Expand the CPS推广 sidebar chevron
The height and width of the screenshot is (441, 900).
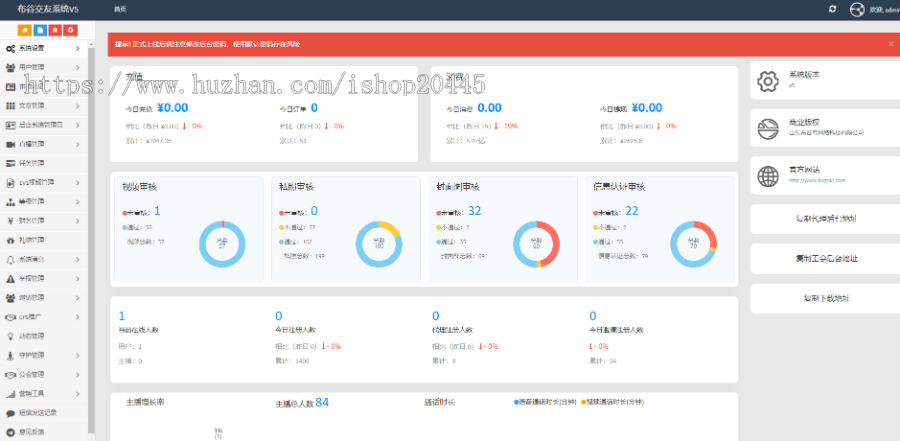coord(77,317)
